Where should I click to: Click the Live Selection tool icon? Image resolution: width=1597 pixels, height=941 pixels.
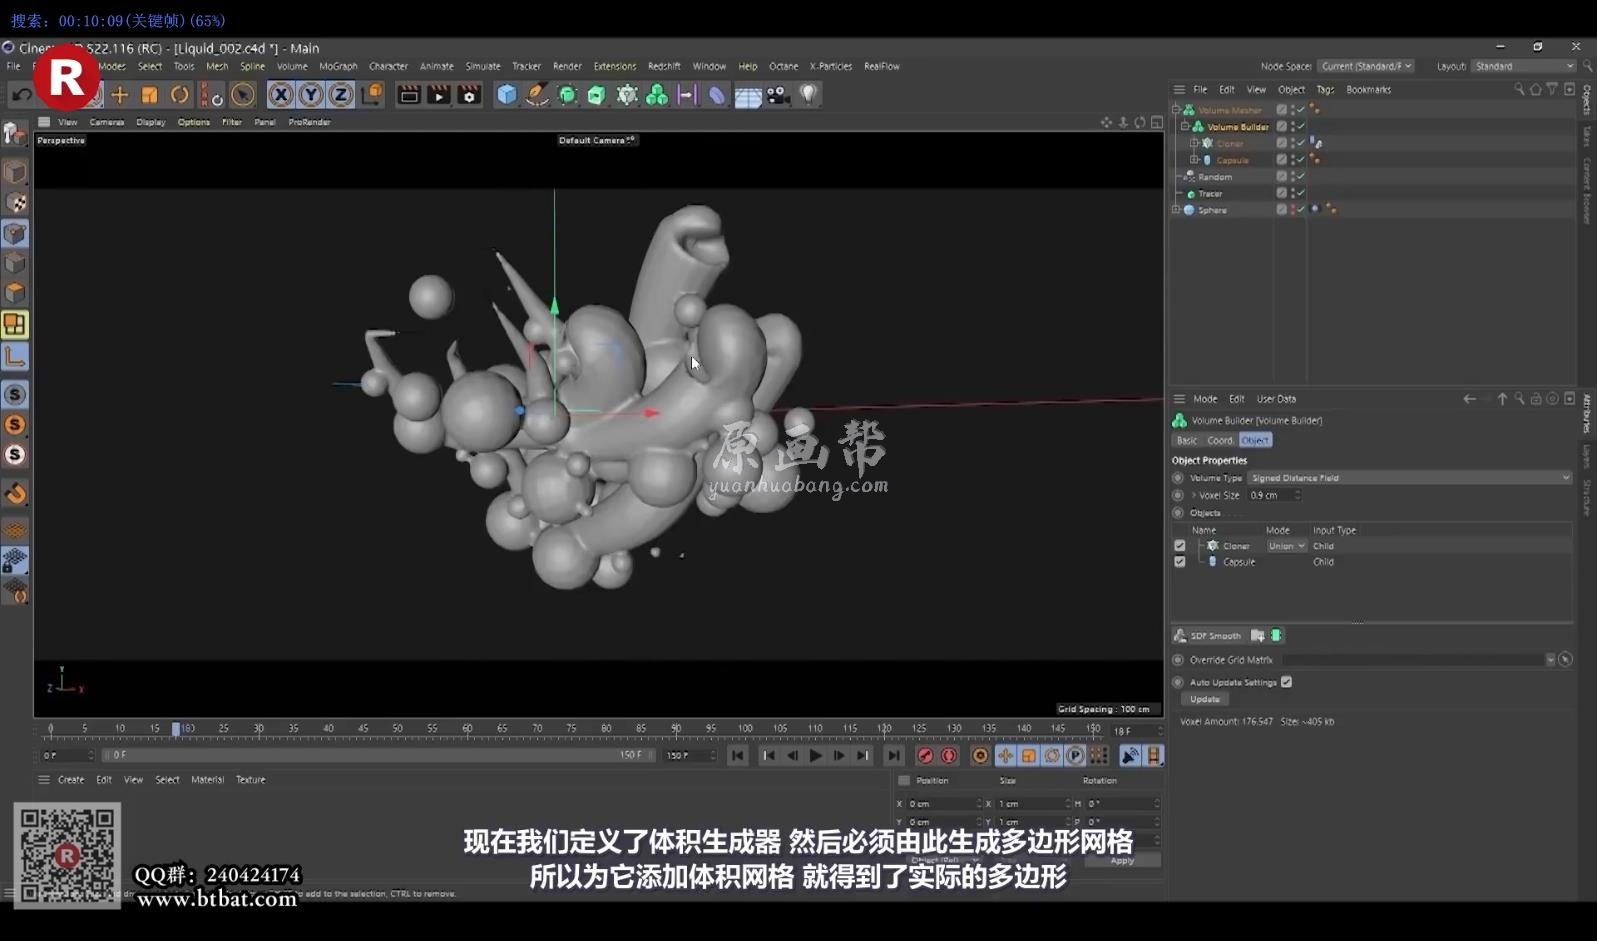point(242,94)
